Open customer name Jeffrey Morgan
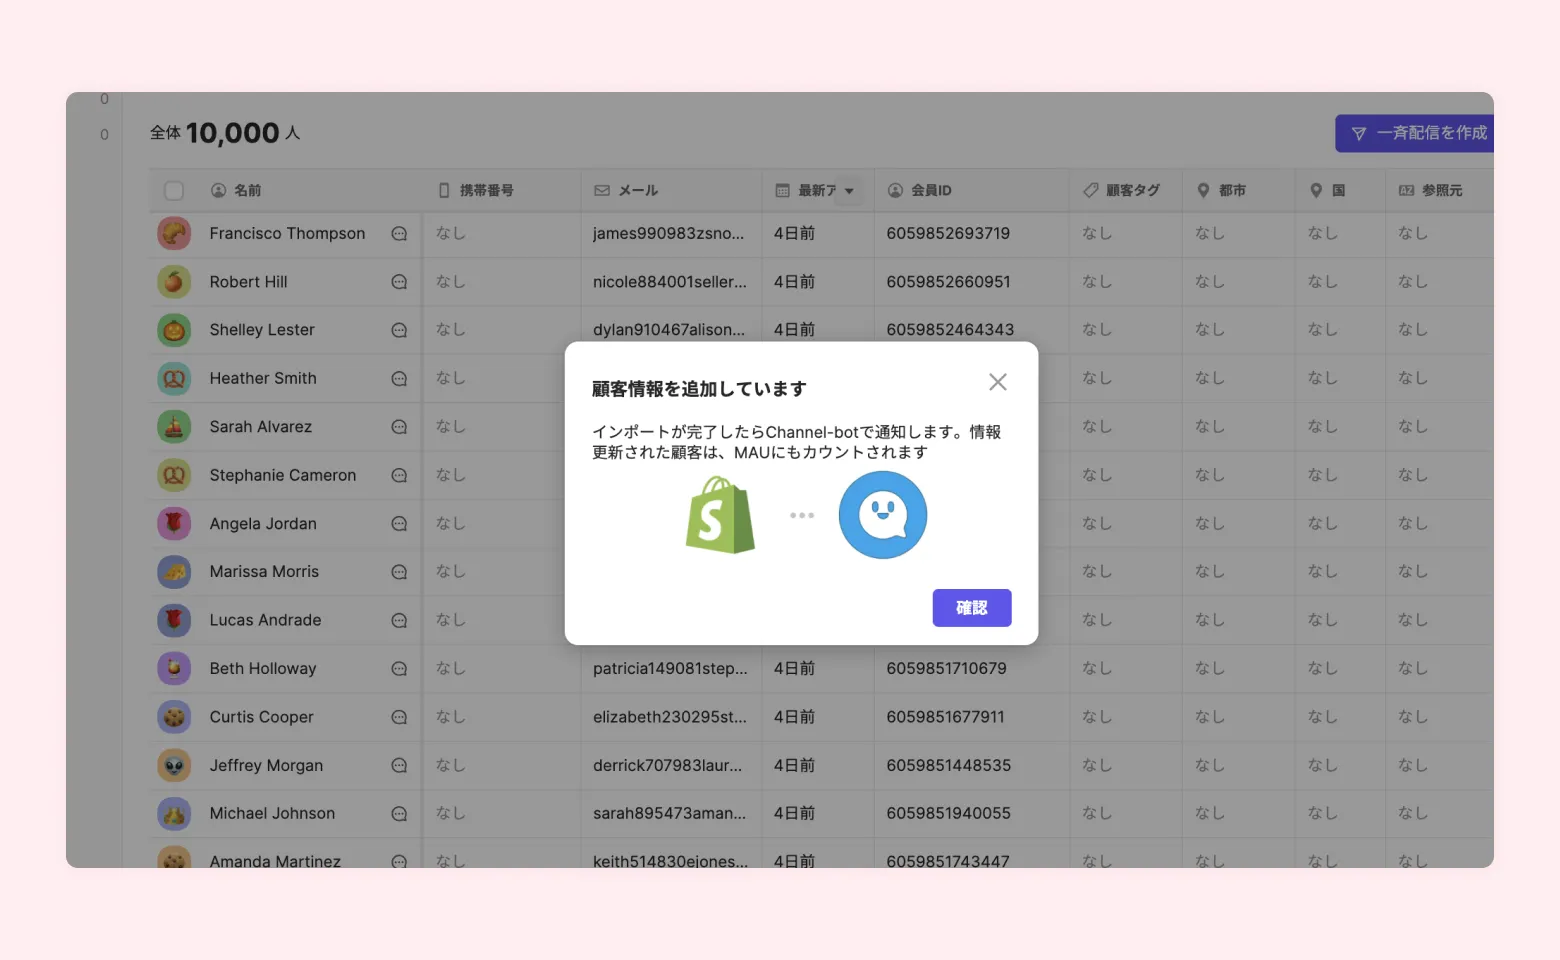Viewport: 1560px width, 960px height. click(266, 765)
